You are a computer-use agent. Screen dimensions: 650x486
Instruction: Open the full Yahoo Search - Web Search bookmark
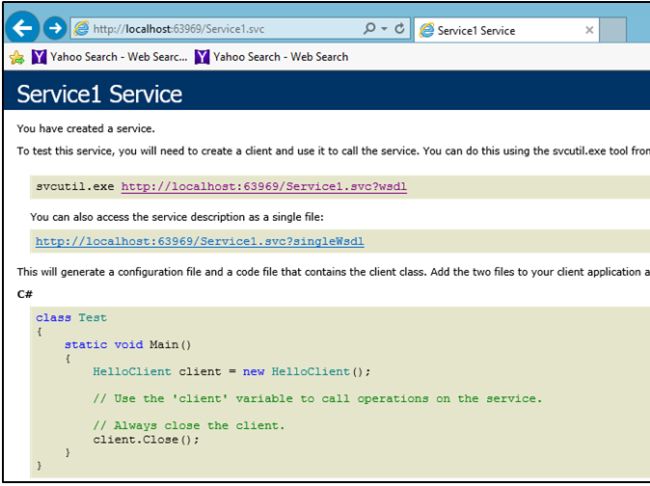[272, 57]
